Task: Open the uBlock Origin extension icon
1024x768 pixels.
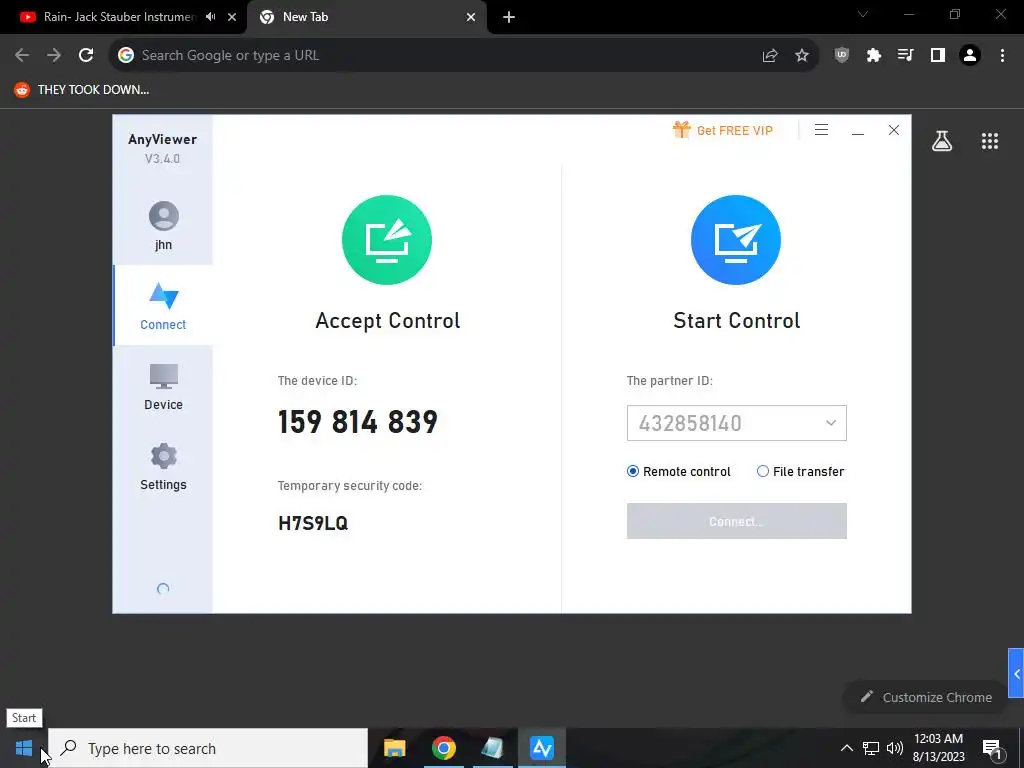Action: pos(842,56)
